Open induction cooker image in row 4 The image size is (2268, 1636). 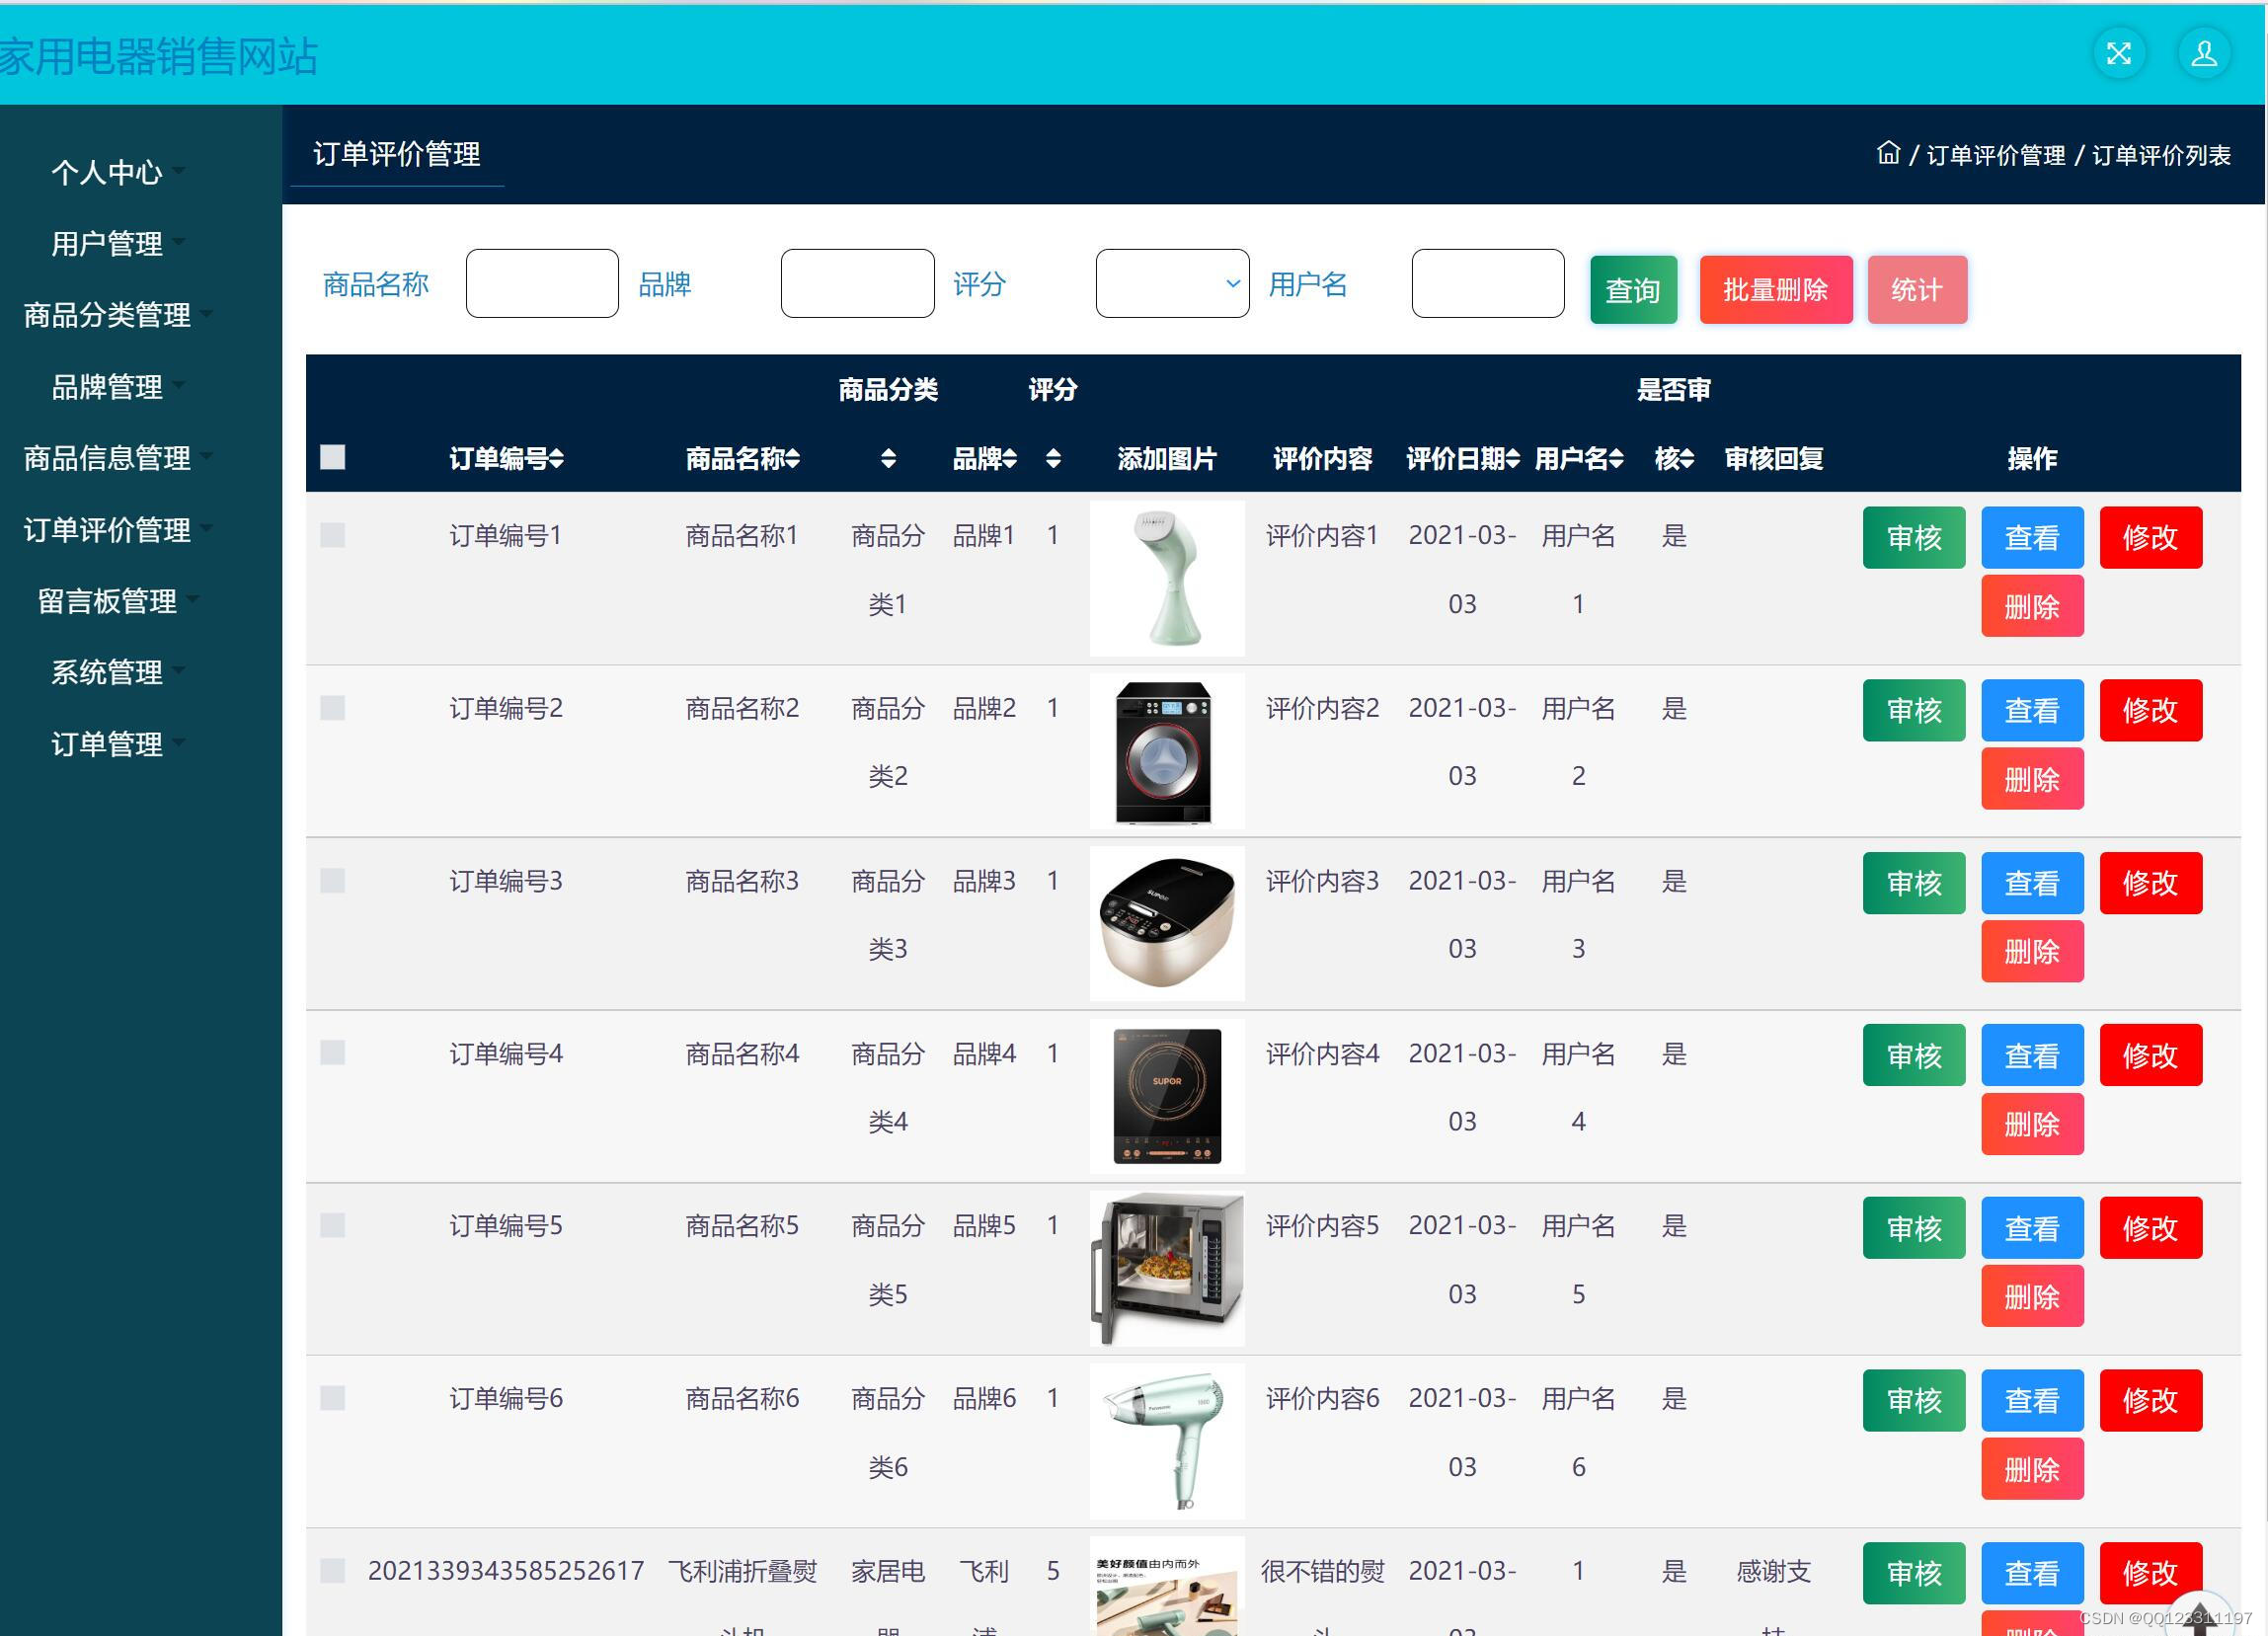(1166, 1096)
